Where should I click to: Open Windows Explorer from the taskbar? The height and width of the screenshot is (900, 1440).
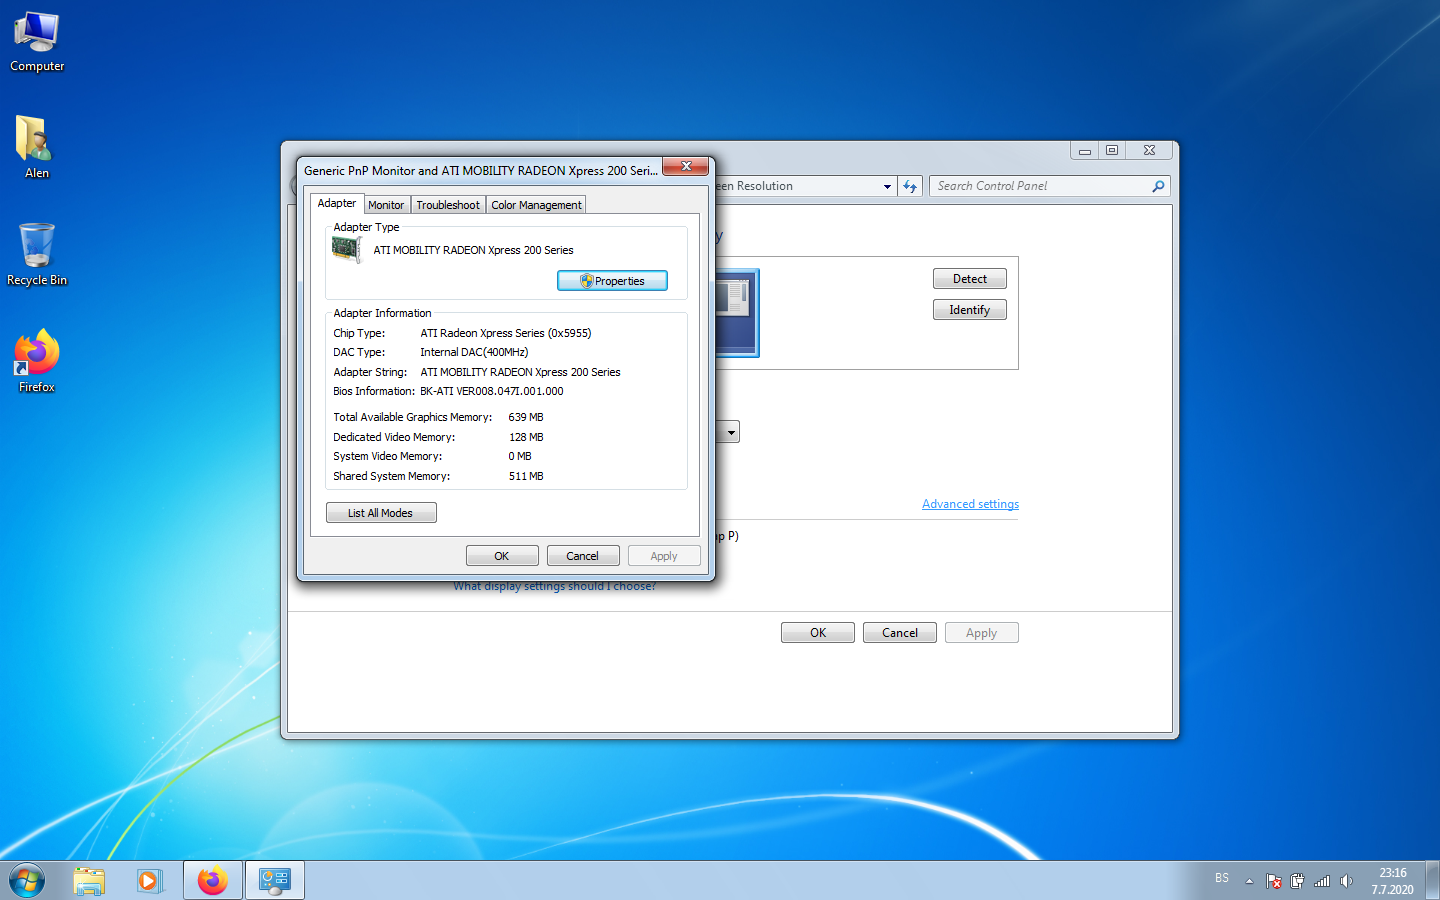click(x=89, y=881)
